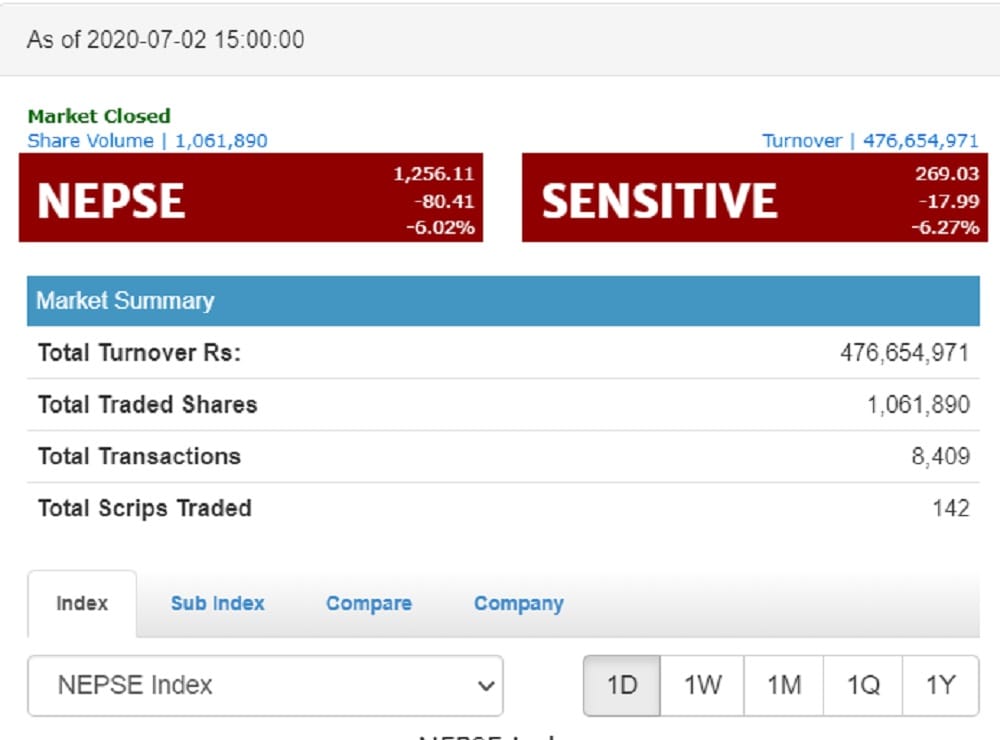The image size is (1000, 740).
Task: Click the NEPSE change -80.41
Action: pyautogui.click(x=444, y=201)
